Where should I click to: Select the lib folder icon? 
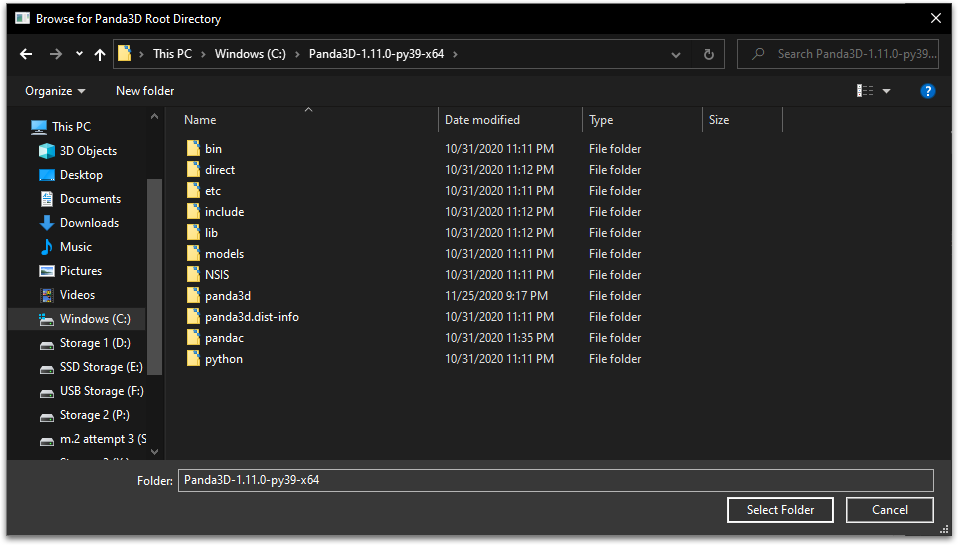(193, 232)
